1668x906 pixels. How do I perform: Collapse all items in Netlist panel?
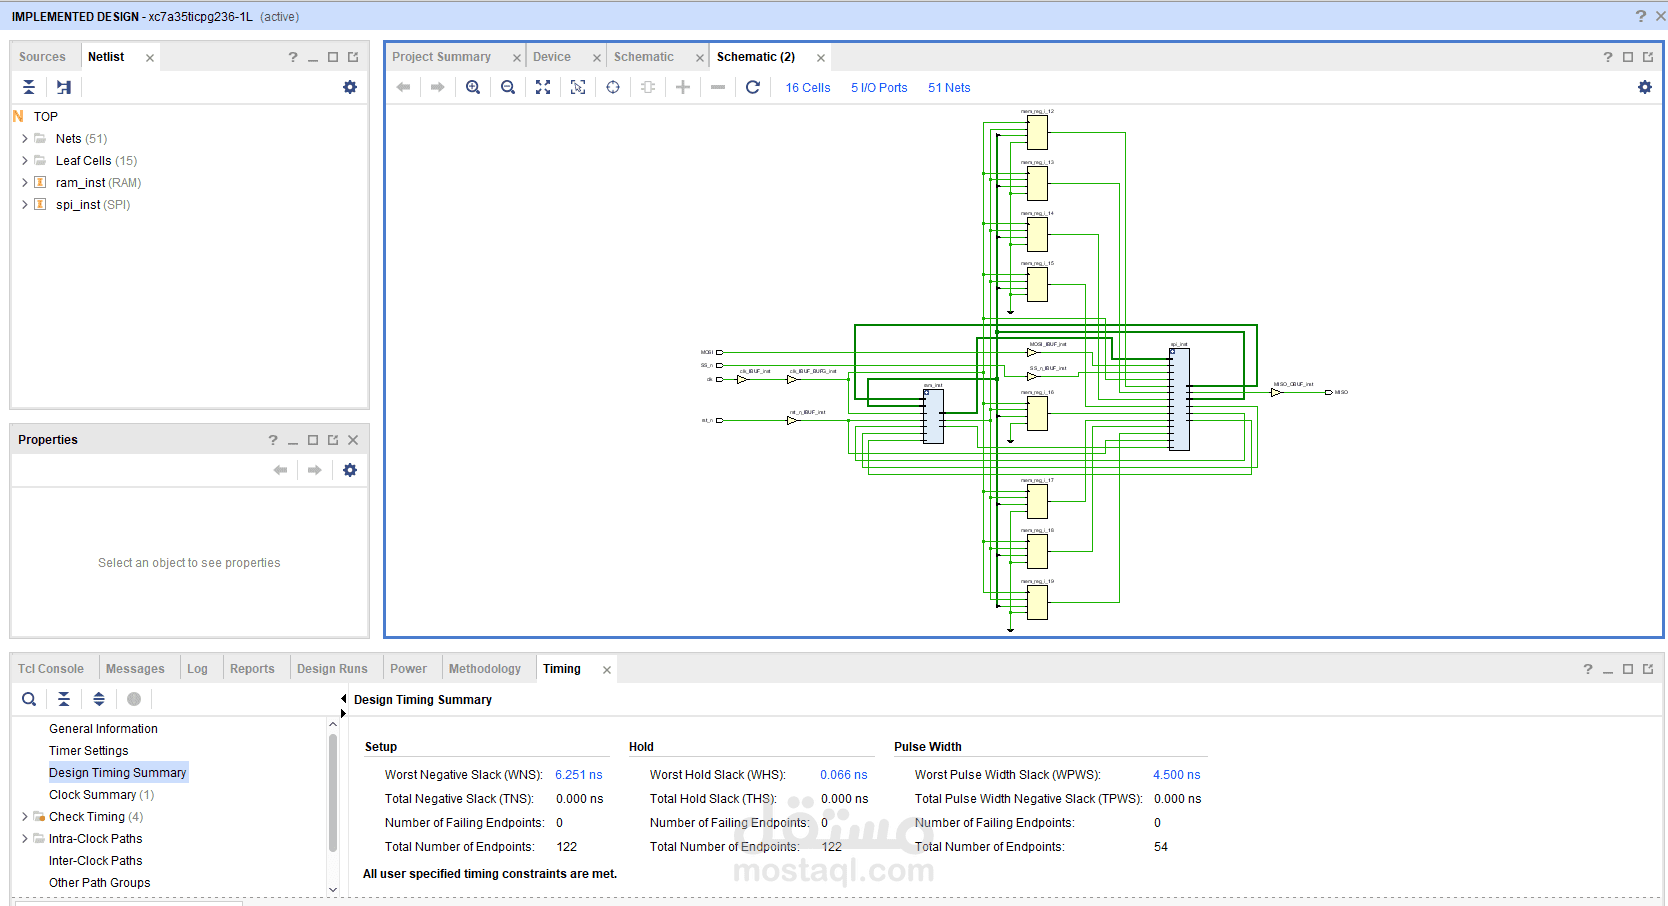click(x=29, y=87)
